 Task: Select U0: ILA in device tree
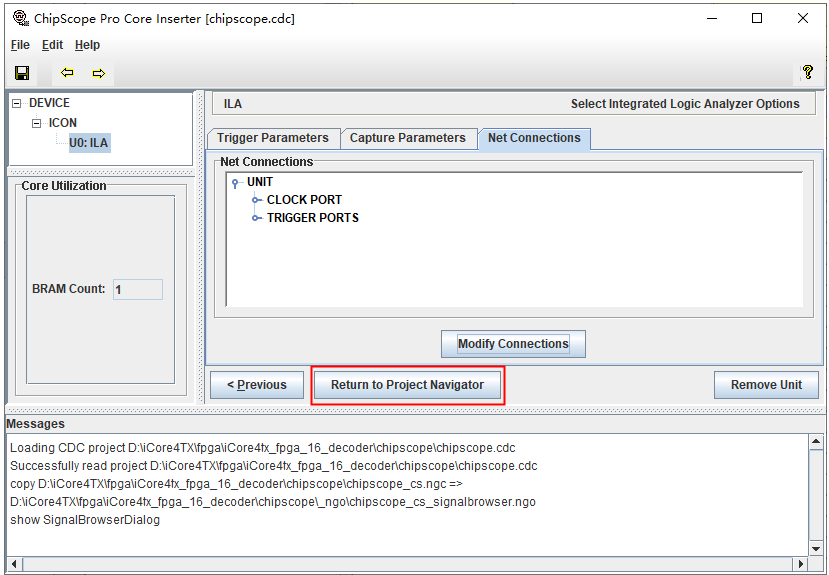[88, 143]
